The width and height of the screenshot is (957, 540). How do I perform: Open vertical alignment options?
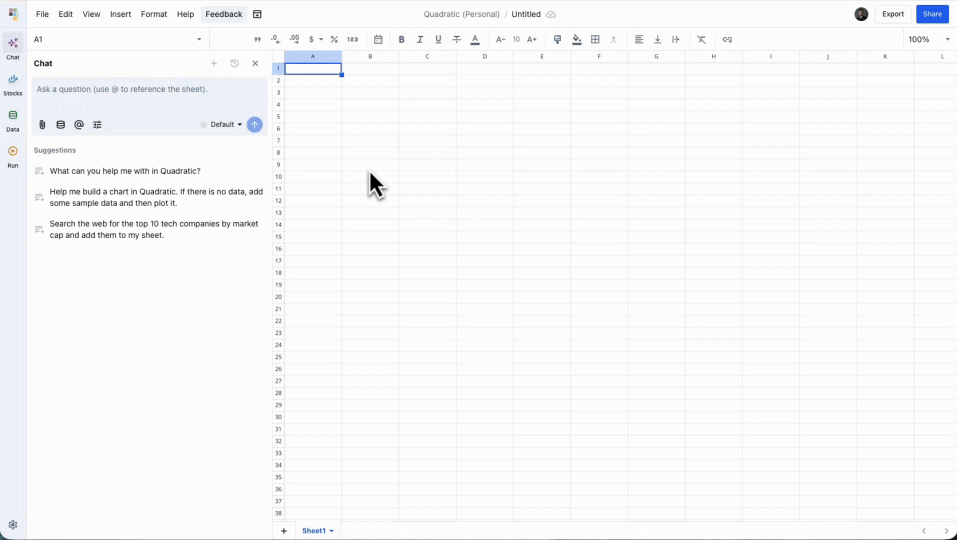tap(657, 40)
